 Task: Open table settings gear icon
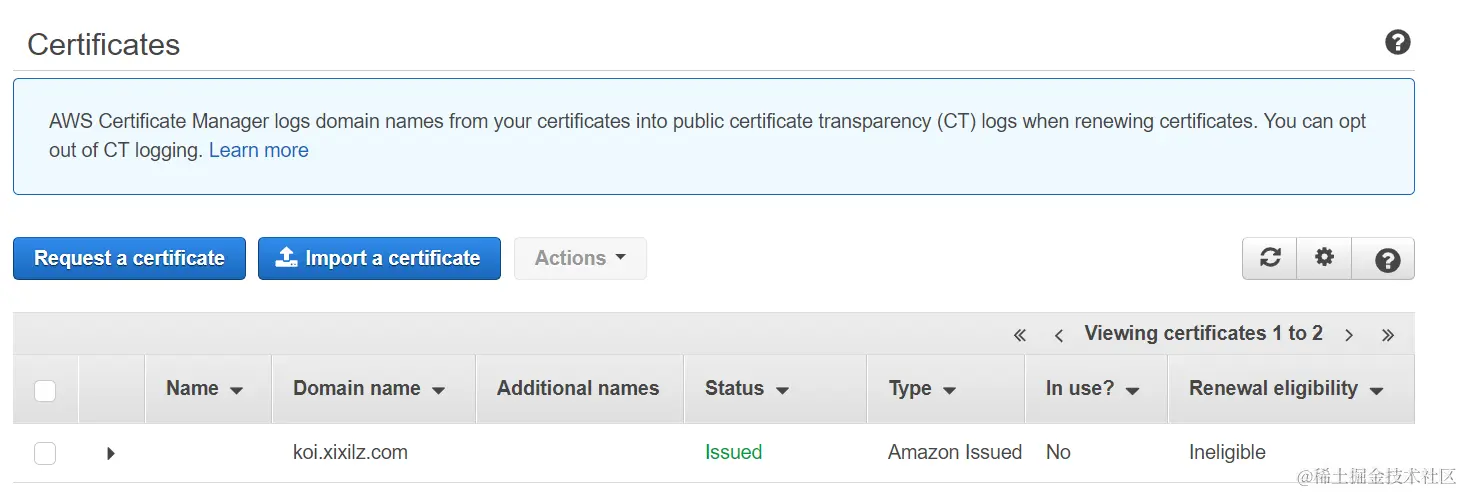coord(1324,258)
